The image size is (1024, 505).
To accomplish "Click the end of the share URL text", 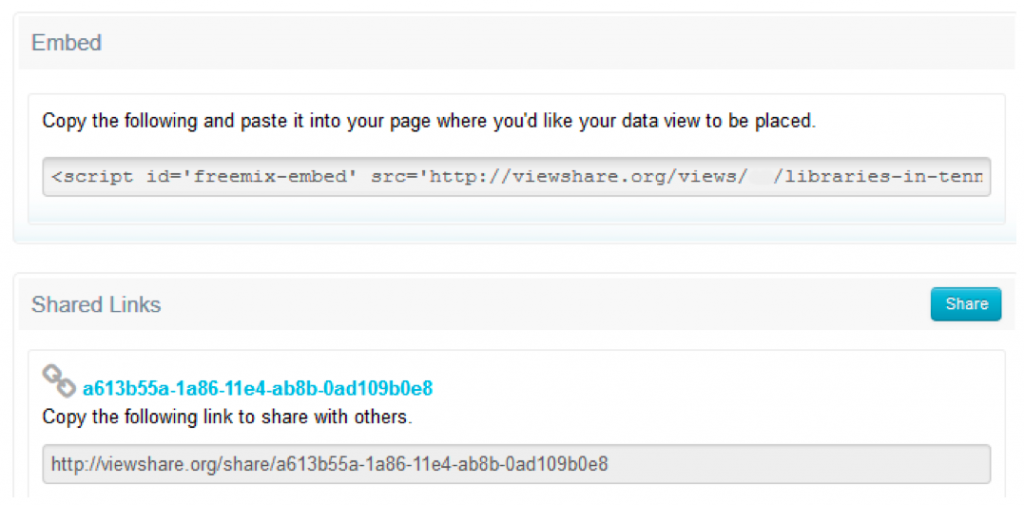I will tap(607, 464).
